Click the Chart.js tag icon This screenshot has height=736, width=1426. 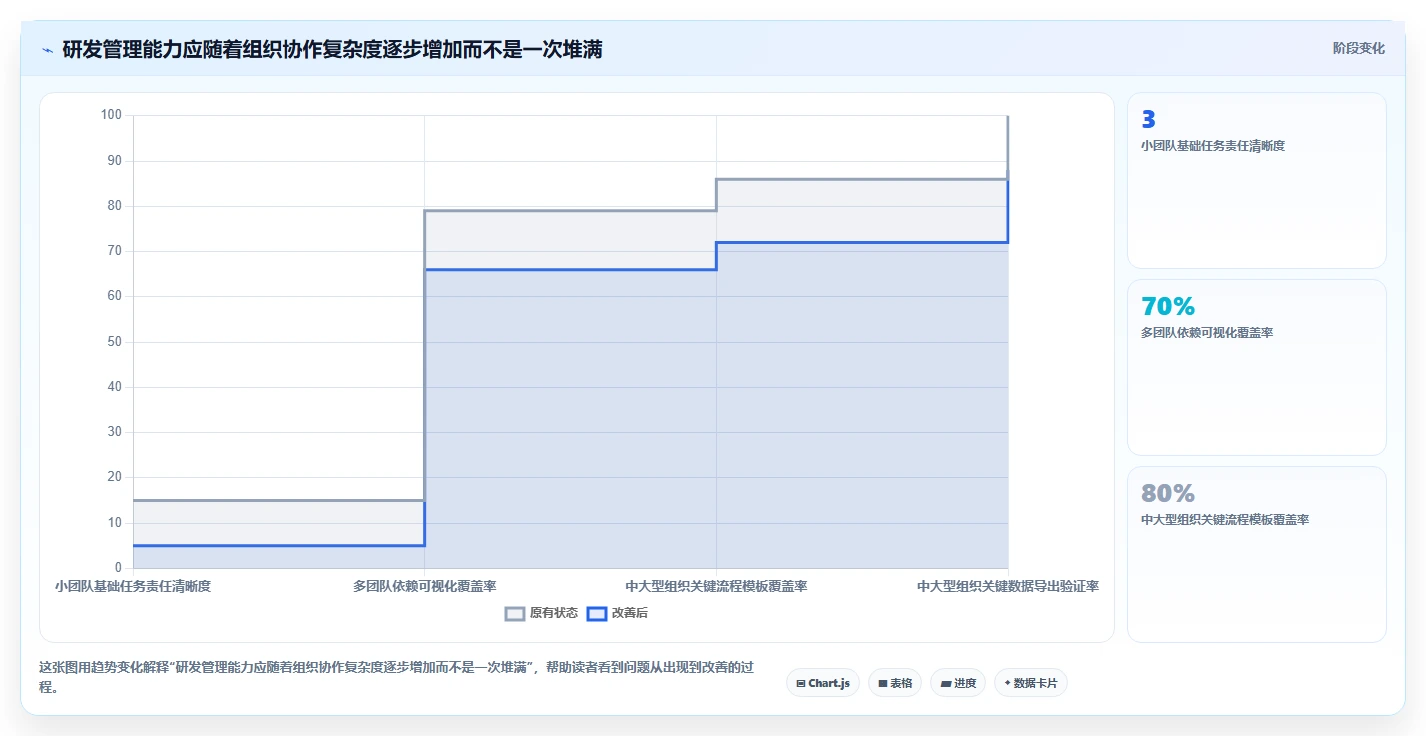(x=801, y=684)
